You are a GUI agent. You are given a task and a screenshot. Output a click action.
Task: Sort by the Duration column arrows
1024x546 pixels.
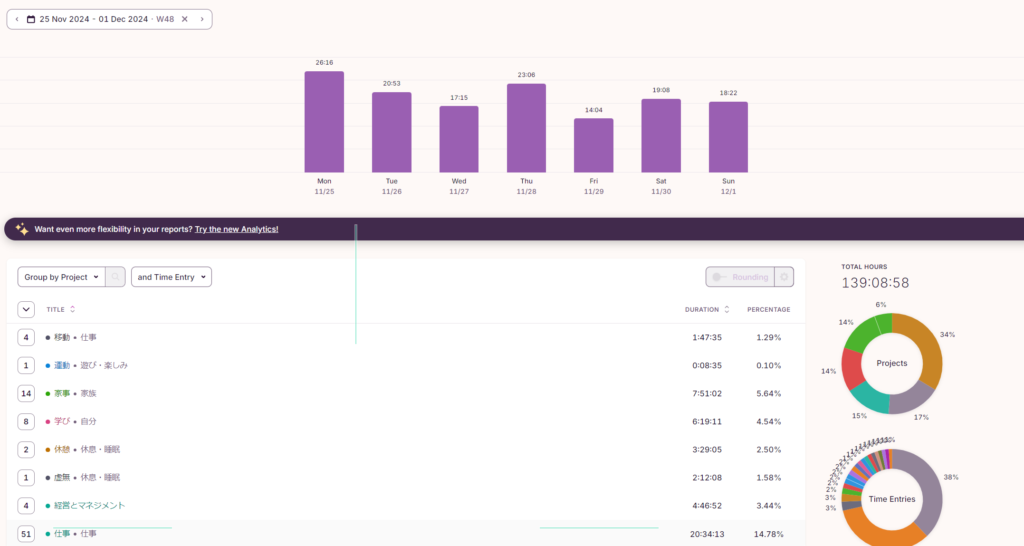coord(727,309)
